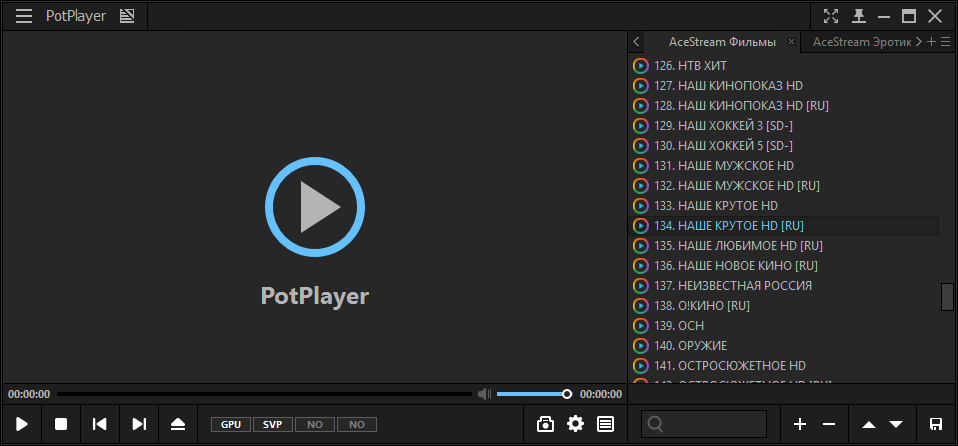The height and width of the screenshot is (446, 958).
Task: Capture a screenshot with the camera icon
Action: pos(545,424)
